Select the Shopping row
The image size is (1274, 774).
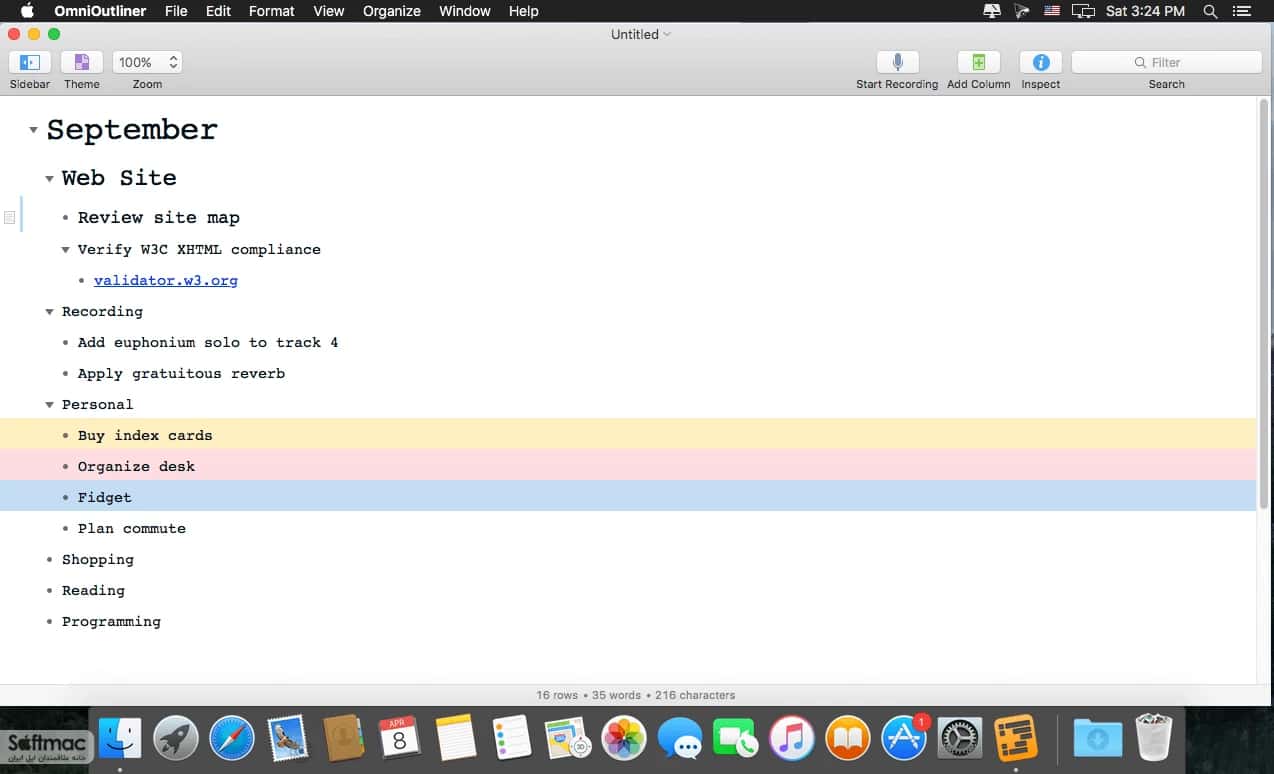628,559
